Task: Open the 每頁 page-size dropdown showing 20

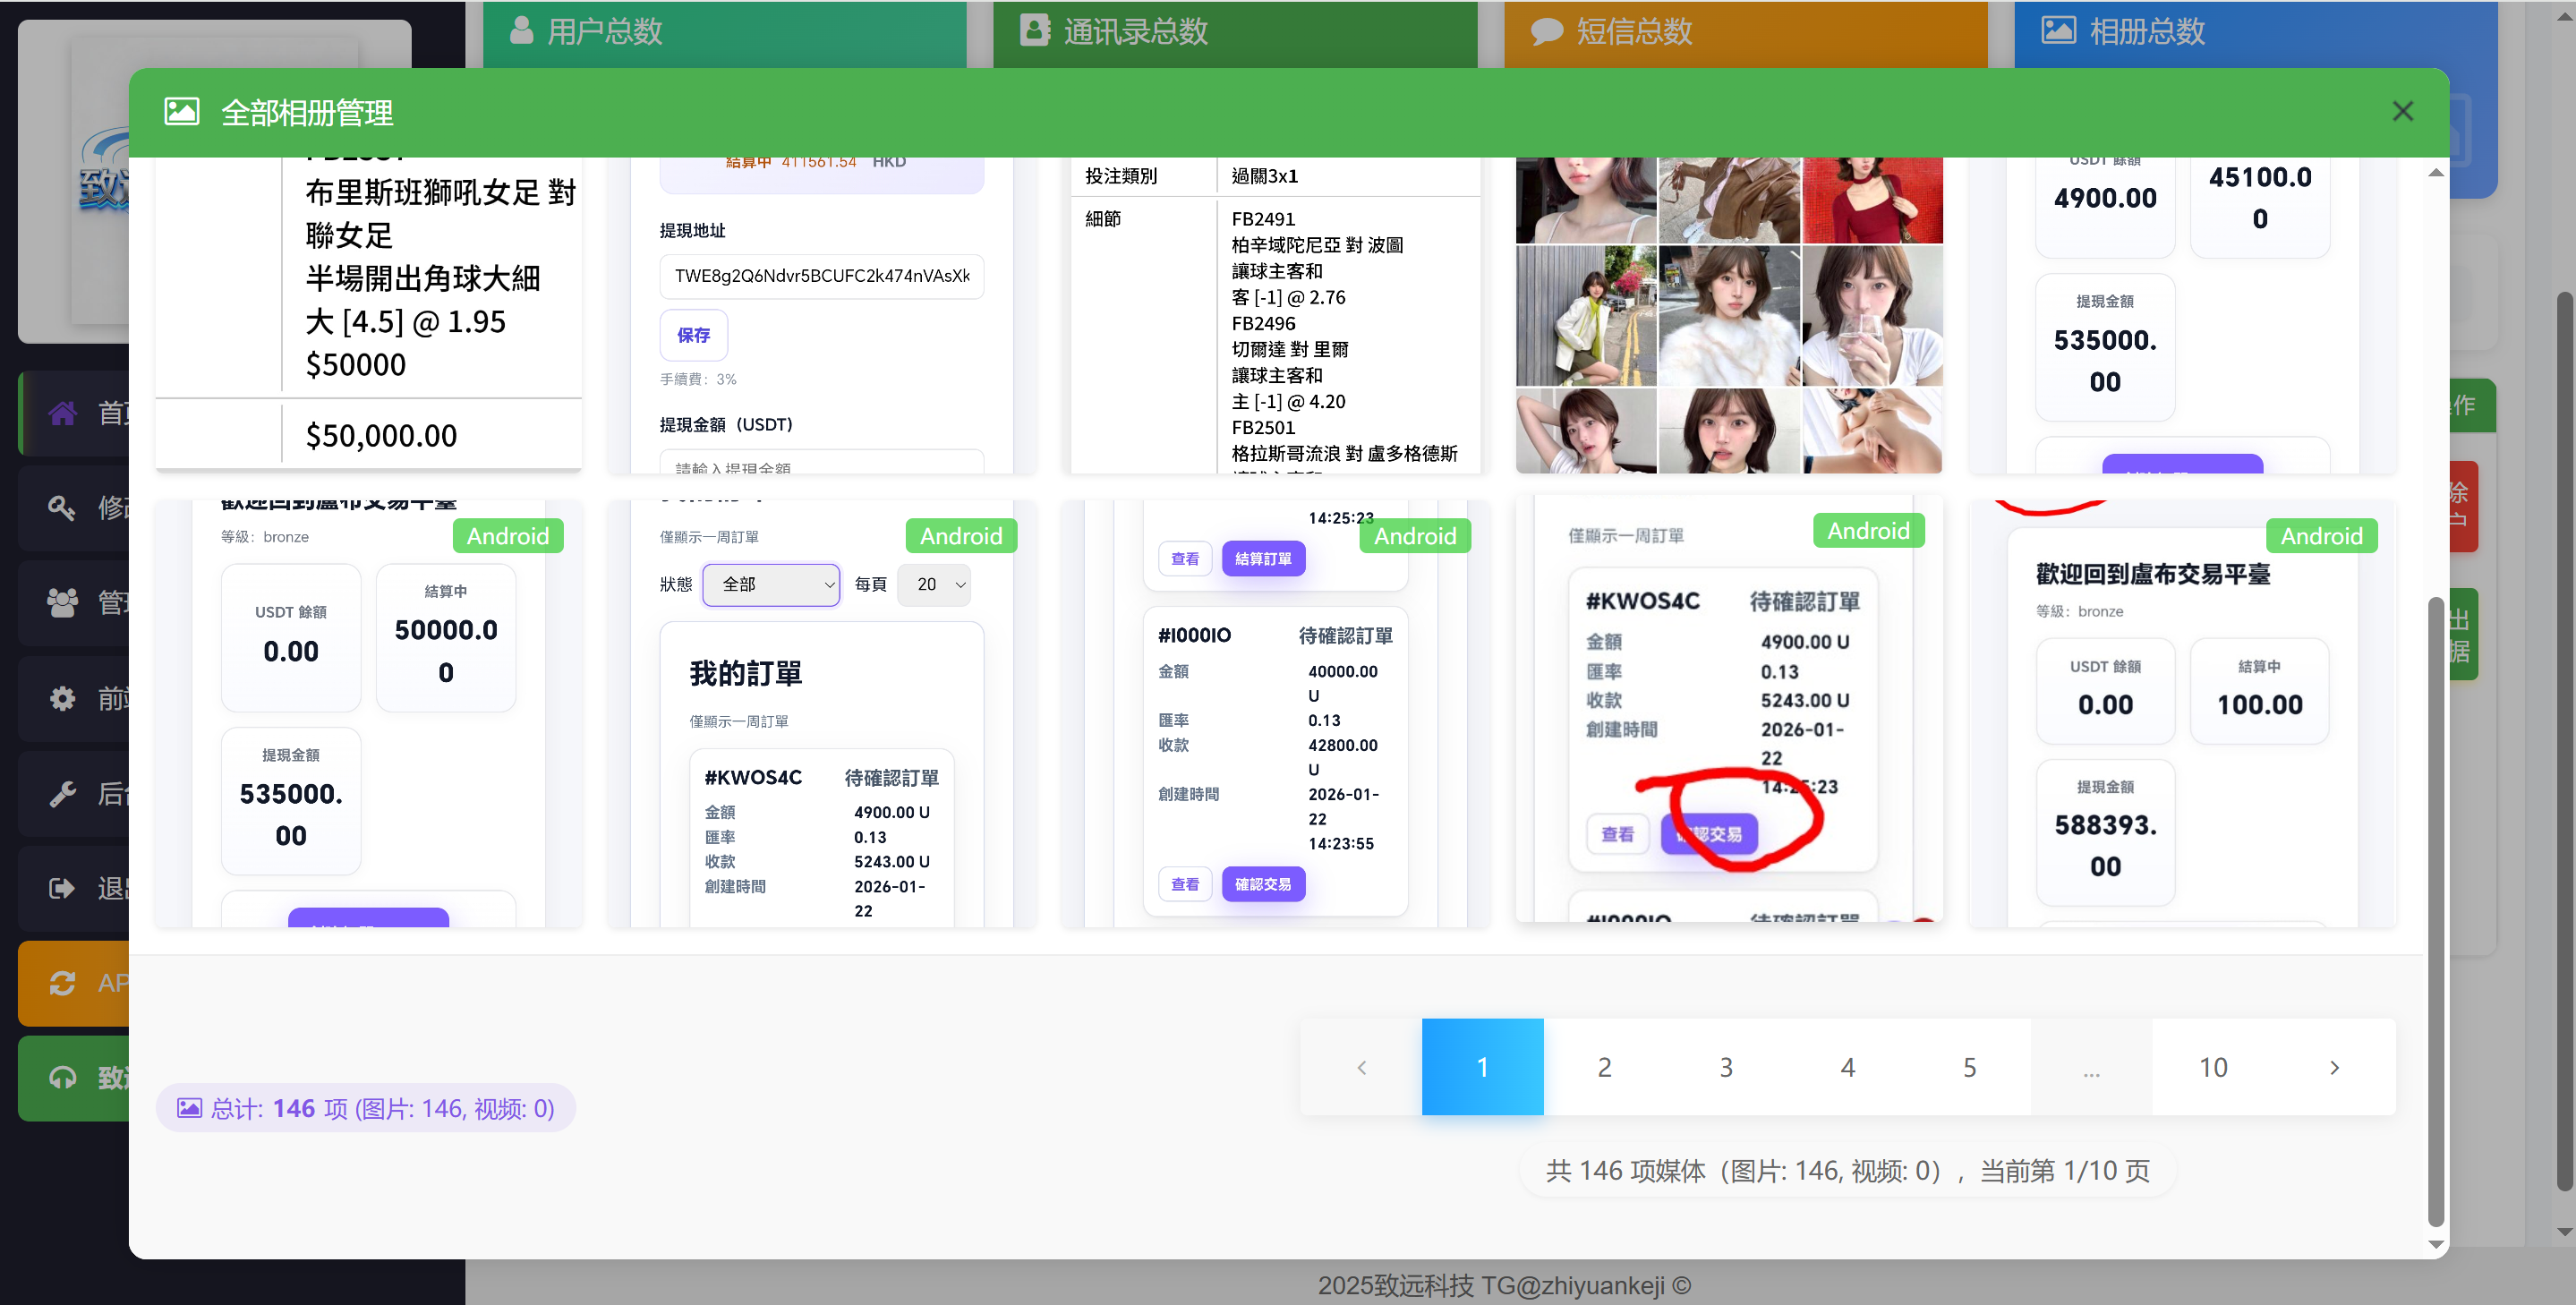Action: click(x=934, y=585)
